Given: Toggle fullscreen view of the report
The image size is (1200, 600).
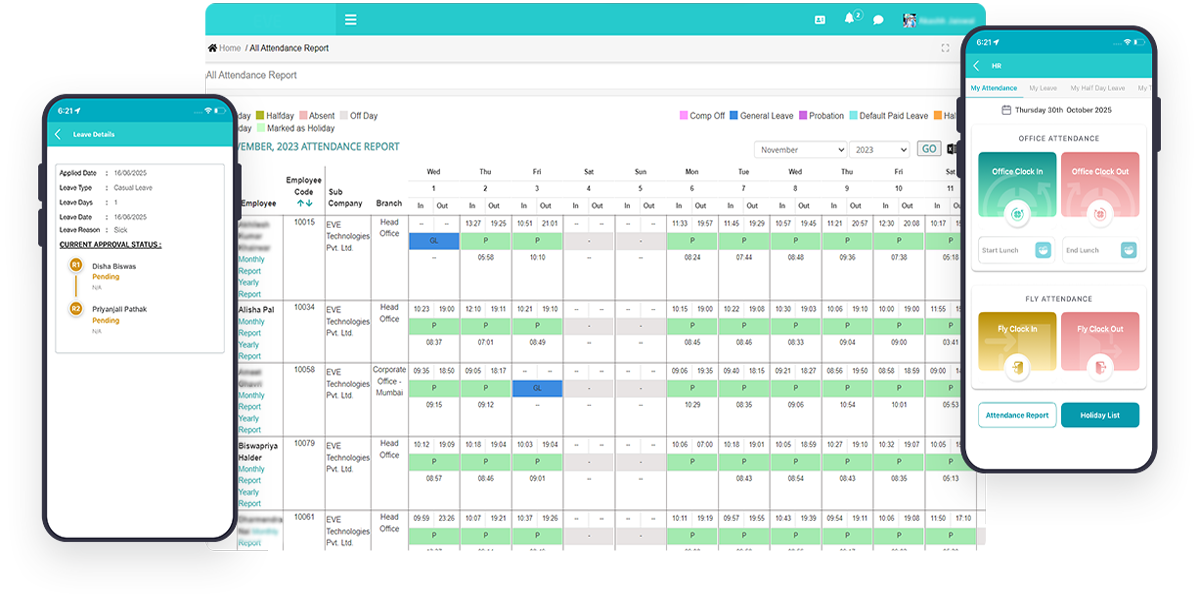Looking at the screenshot, I should point(945,48).
